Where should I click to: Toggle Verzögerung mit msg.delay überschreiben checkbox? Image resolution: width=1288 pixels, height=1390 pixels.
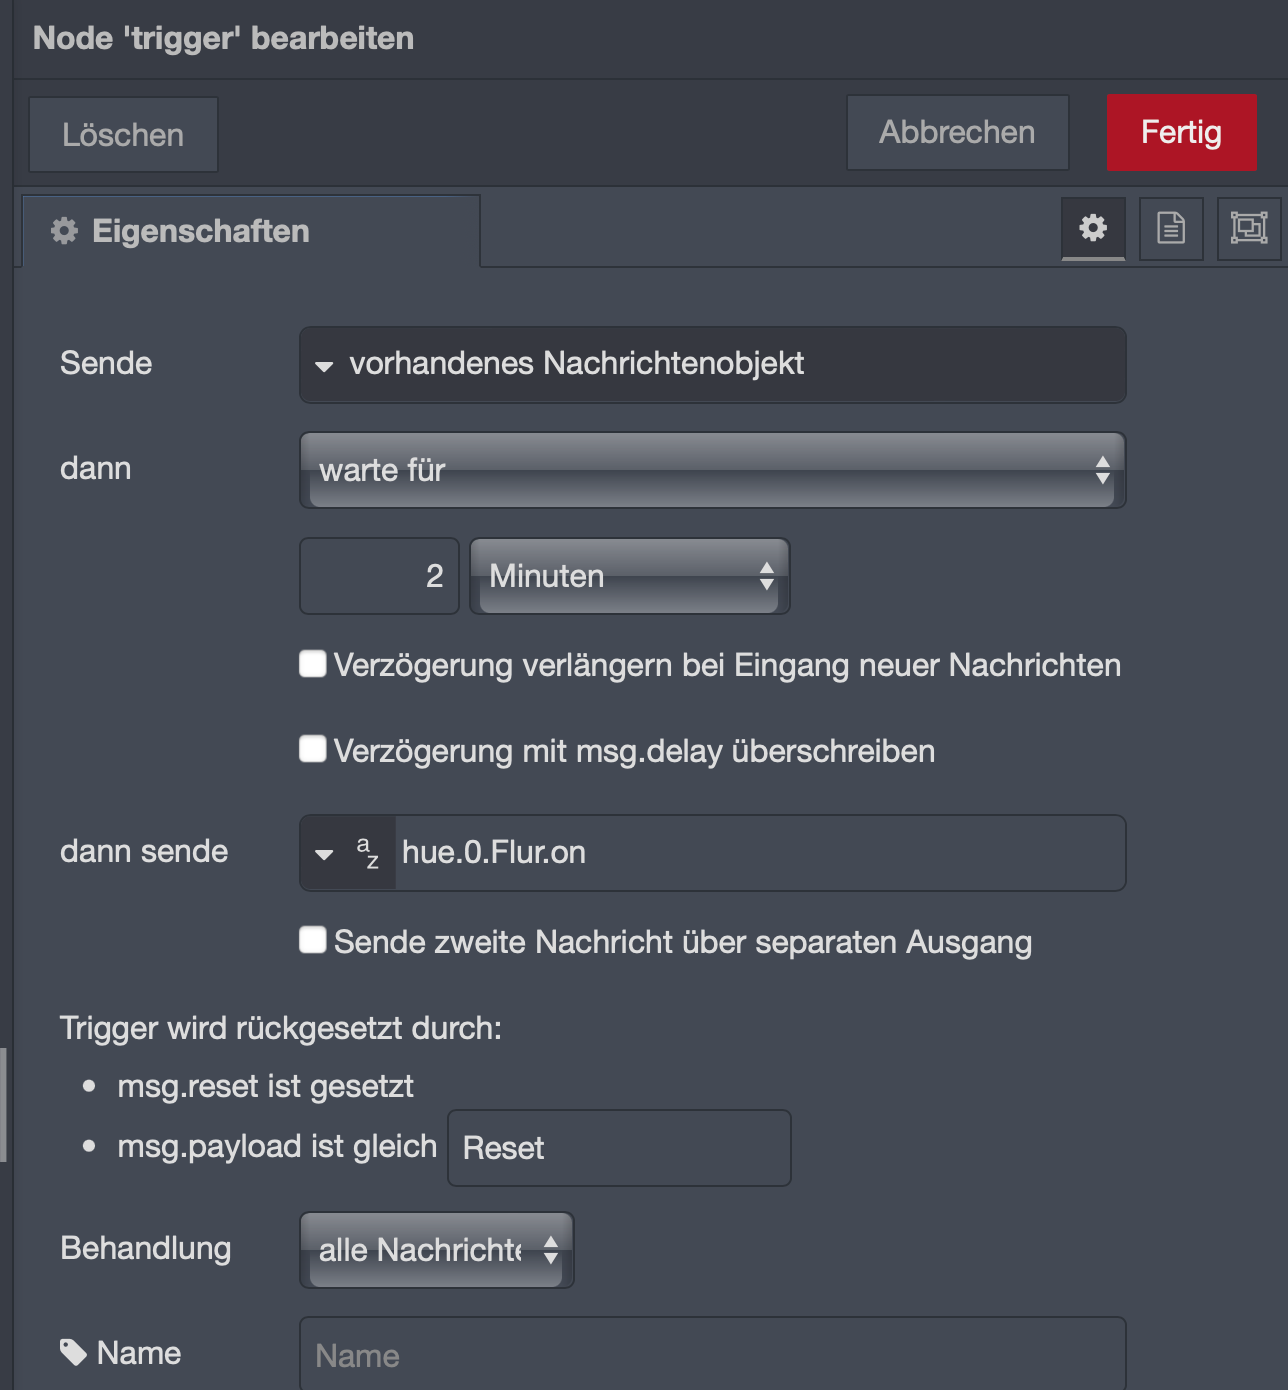click(313, 749)
